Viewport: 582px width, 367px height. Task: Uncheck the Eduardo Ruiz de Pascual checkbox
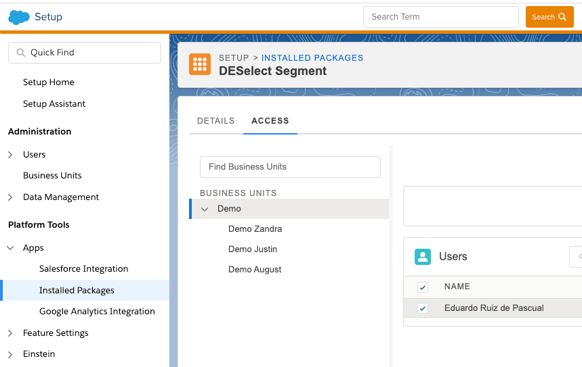(422, 308)
